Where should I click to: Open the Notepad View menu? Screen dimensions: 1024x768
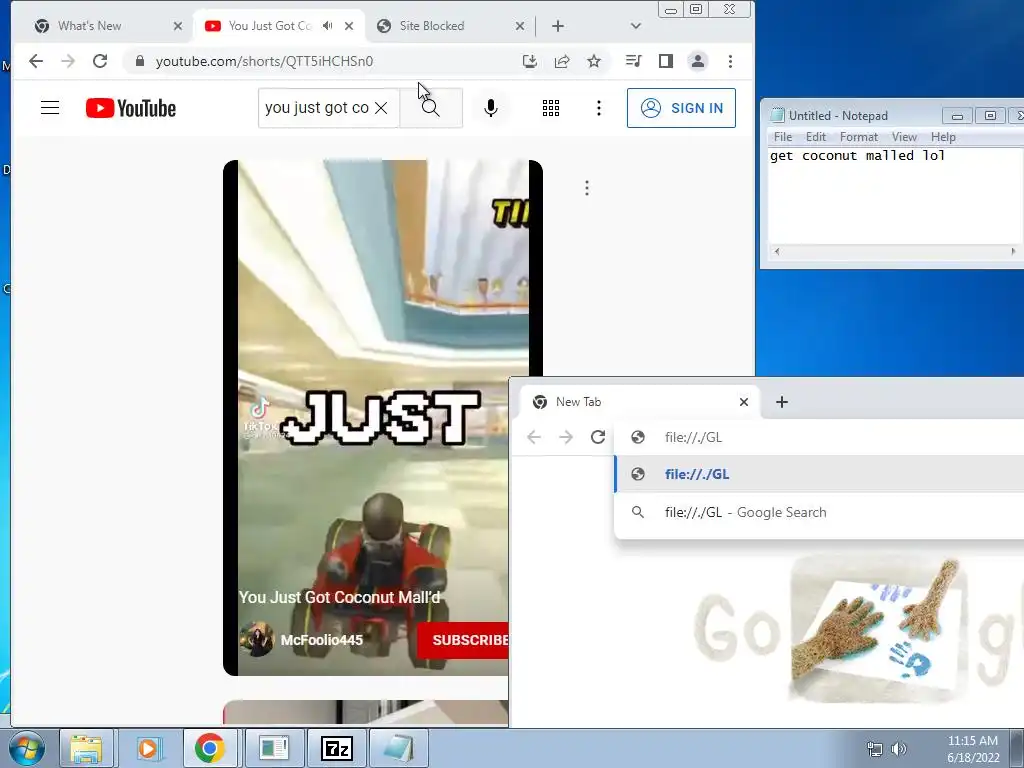pyautogui.click(x=904, y=136)
